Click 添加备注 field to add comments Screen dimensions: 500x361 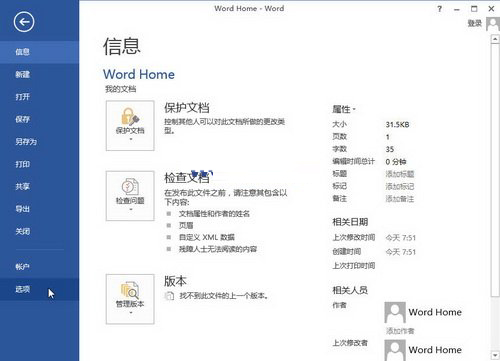pyautogui.click(x=400, y=199)
